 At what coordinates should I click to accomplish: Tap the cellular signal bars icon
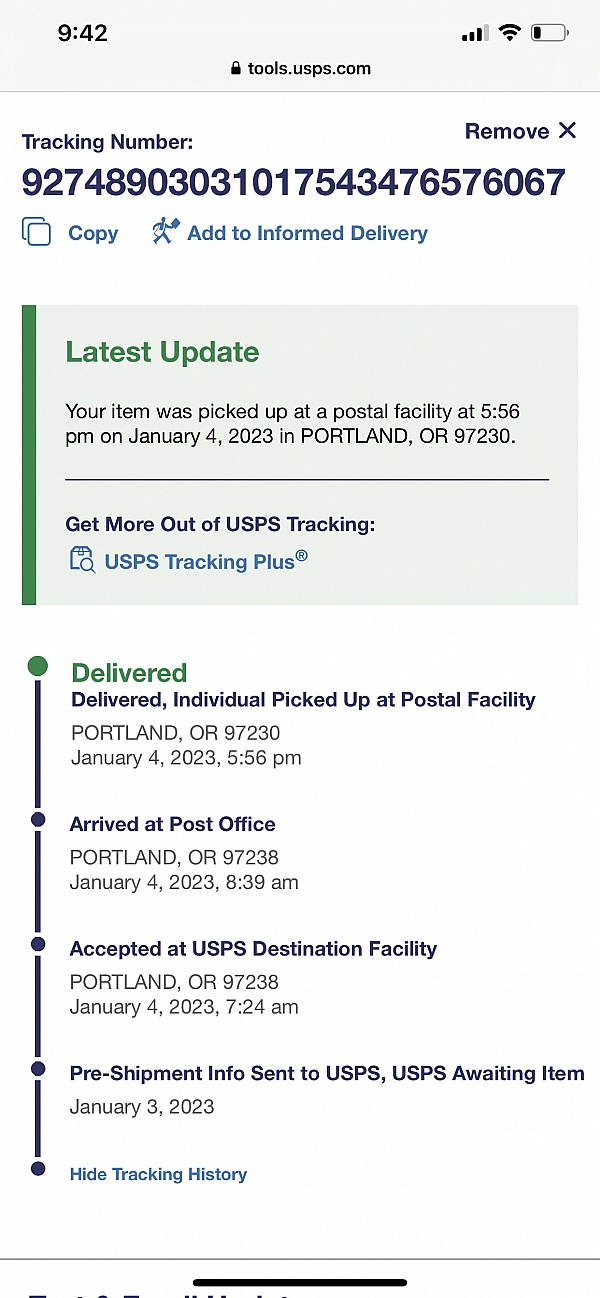tap(474, 34)
